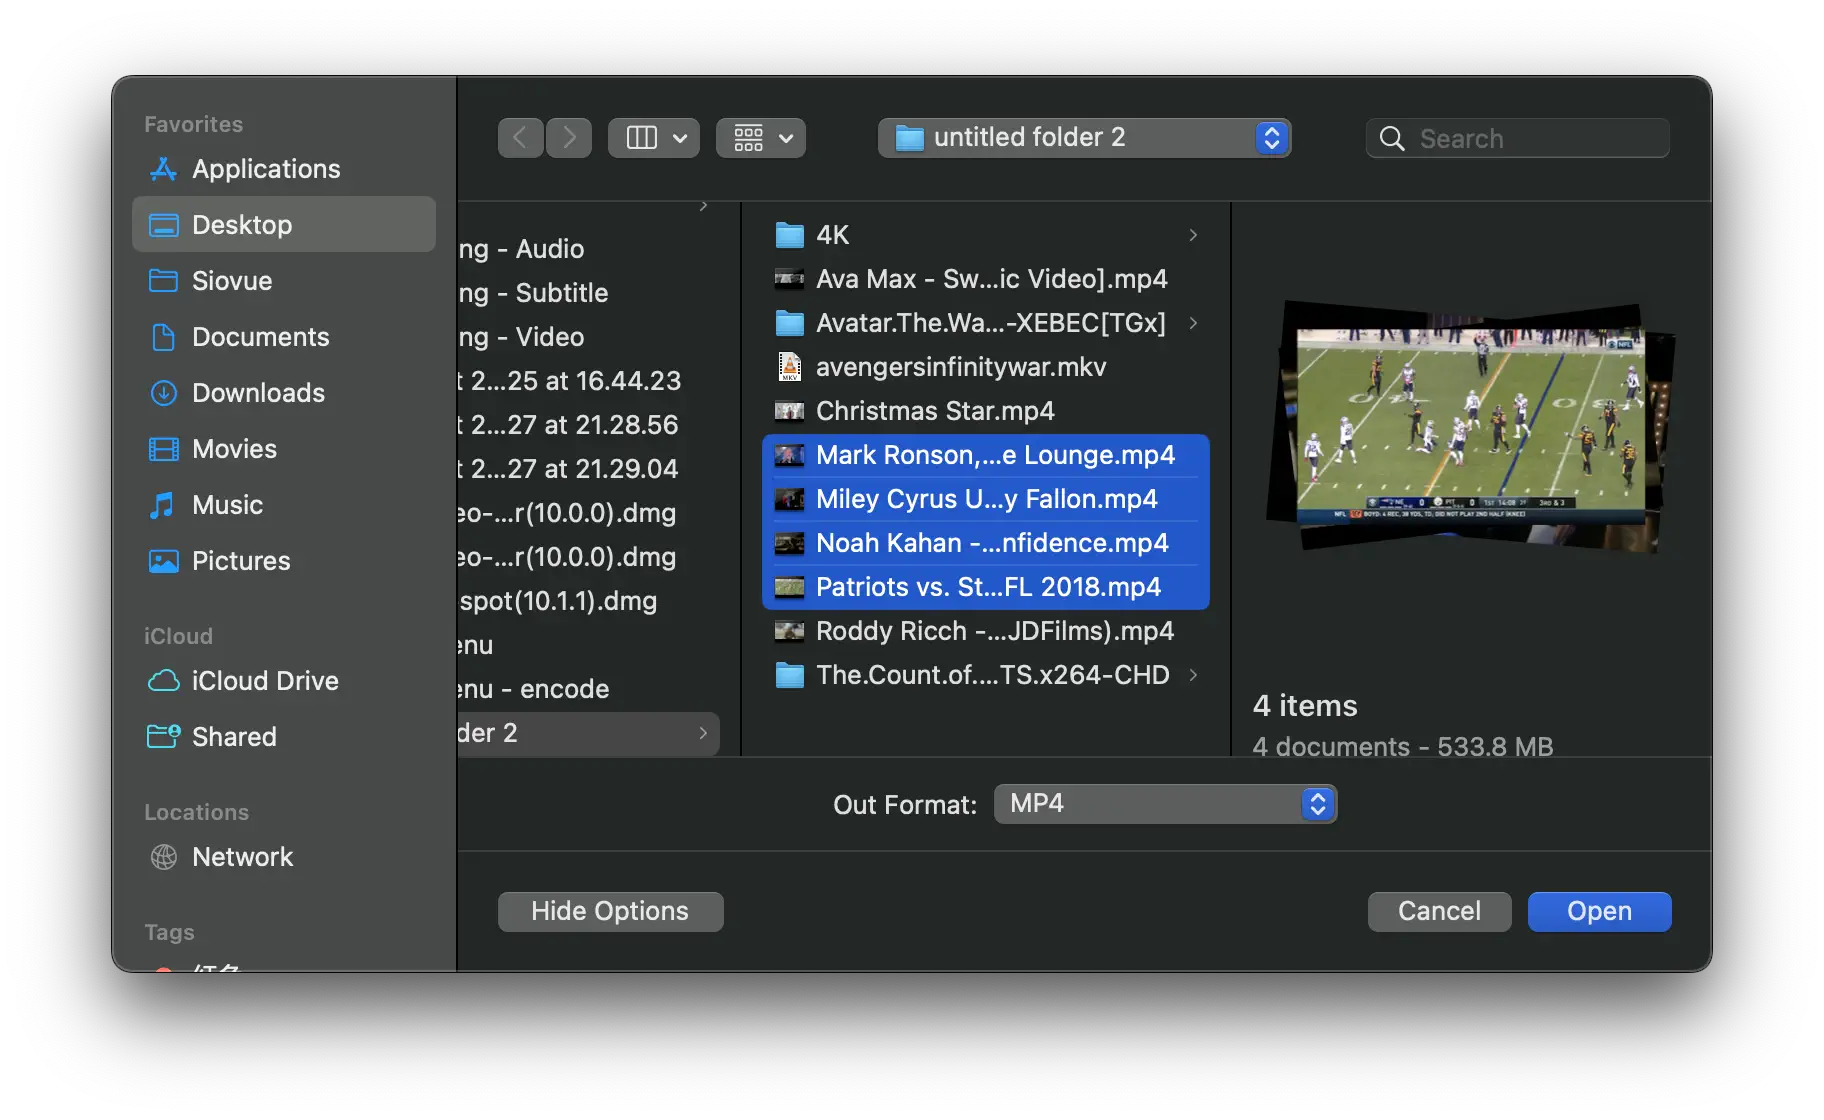Open iCloud Drive location

click(284, 681)
